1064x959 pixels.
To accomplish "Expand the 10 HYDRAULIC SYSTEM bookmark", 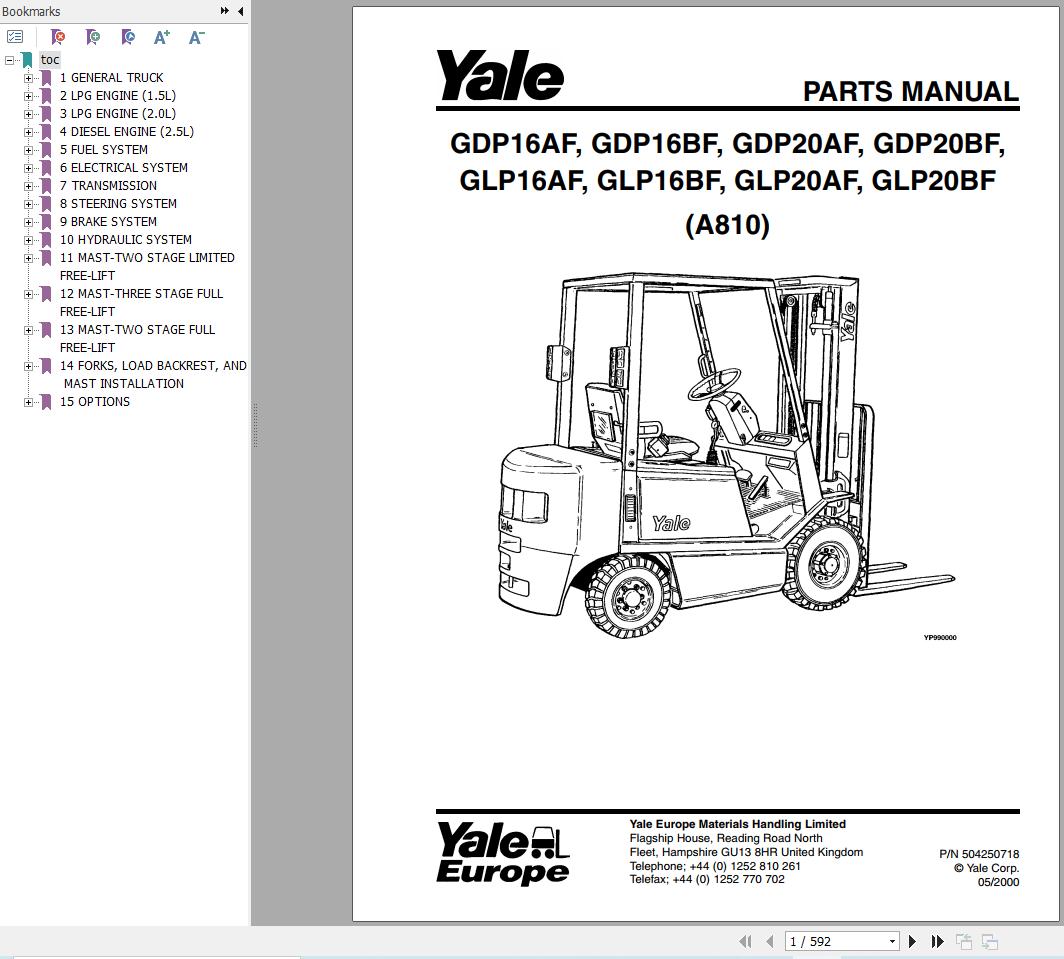I will pos(28,240).
